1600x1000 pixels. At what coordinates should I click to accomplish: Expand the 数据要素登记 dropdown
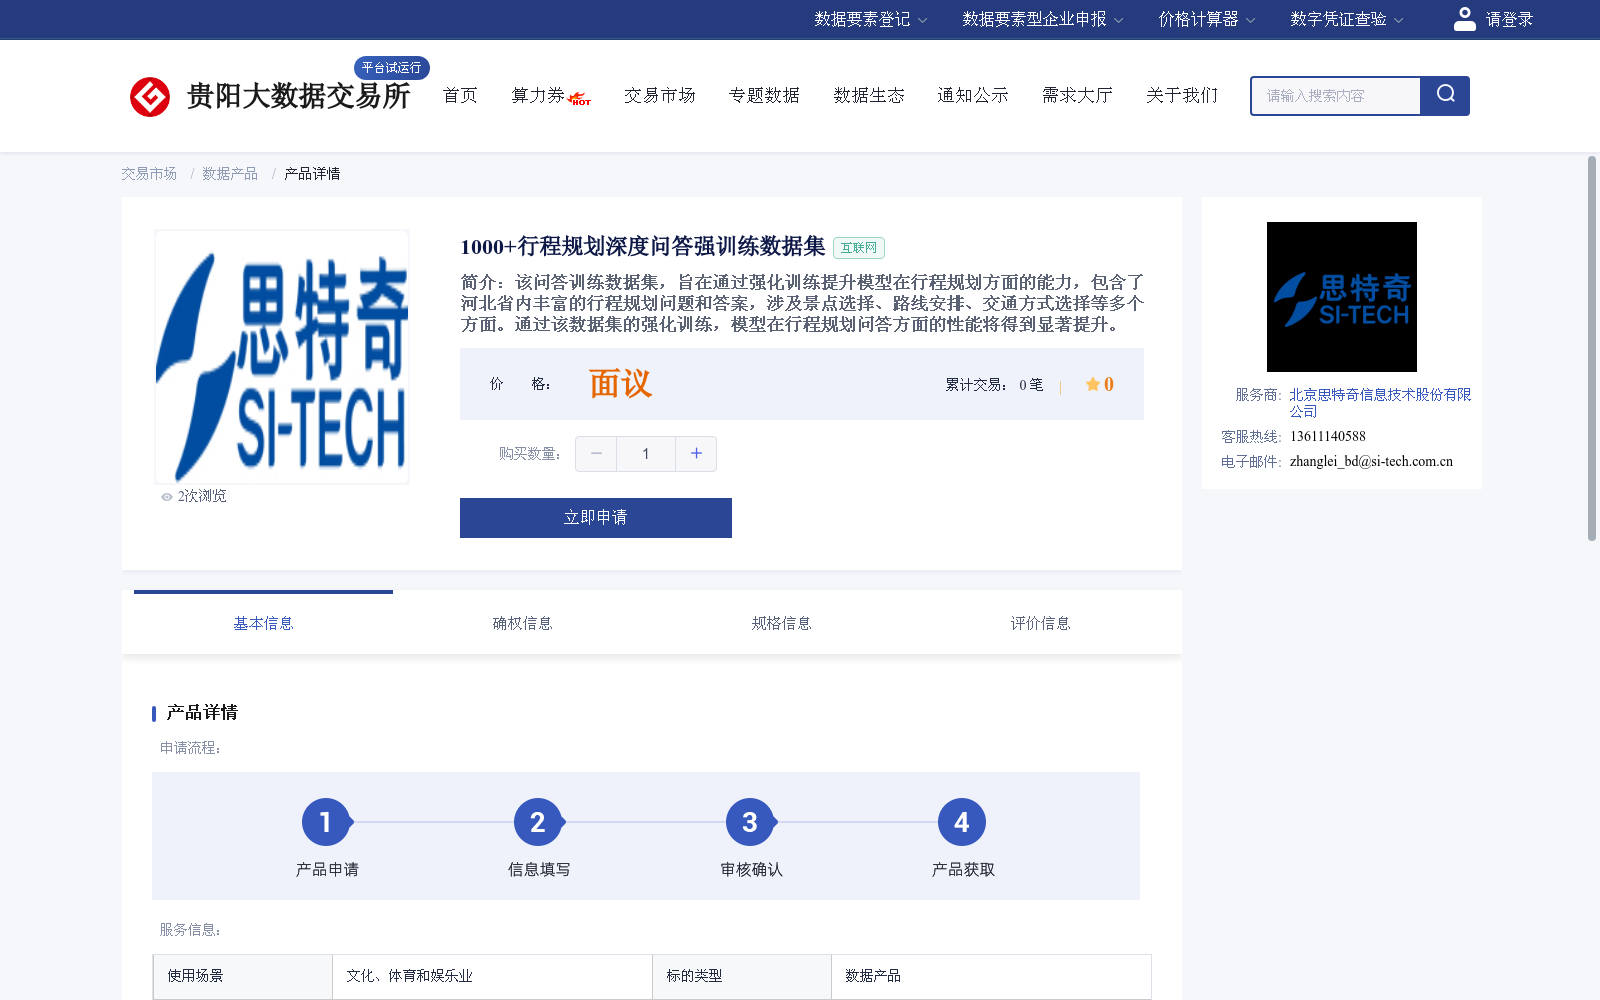coord(871,19)
